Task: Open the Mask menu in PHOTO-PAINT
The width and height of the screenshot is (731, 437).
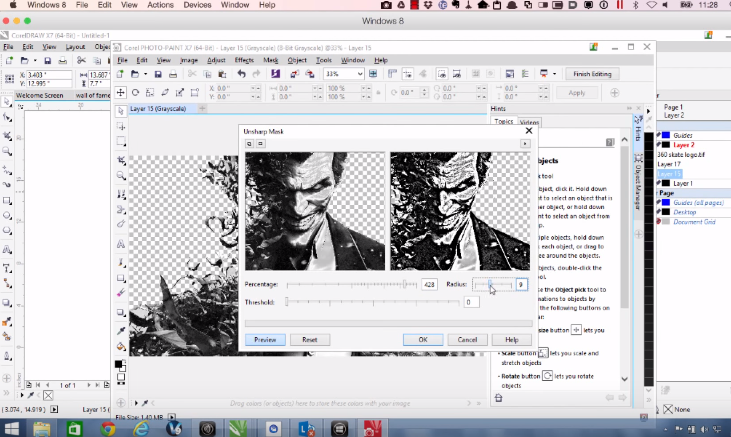Action: point(270,60)
